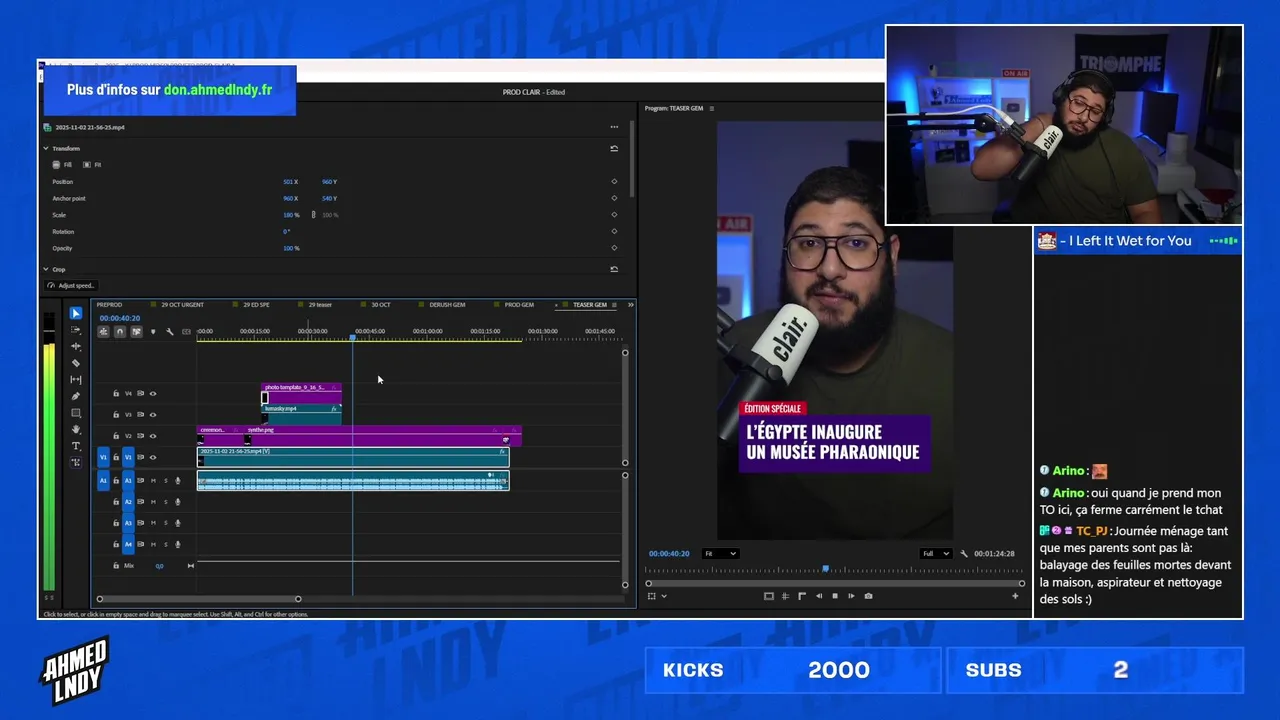Toggle V4 track eye visibility
Viewport: 1280px width, 720px height.
click(x=153, y=394)
